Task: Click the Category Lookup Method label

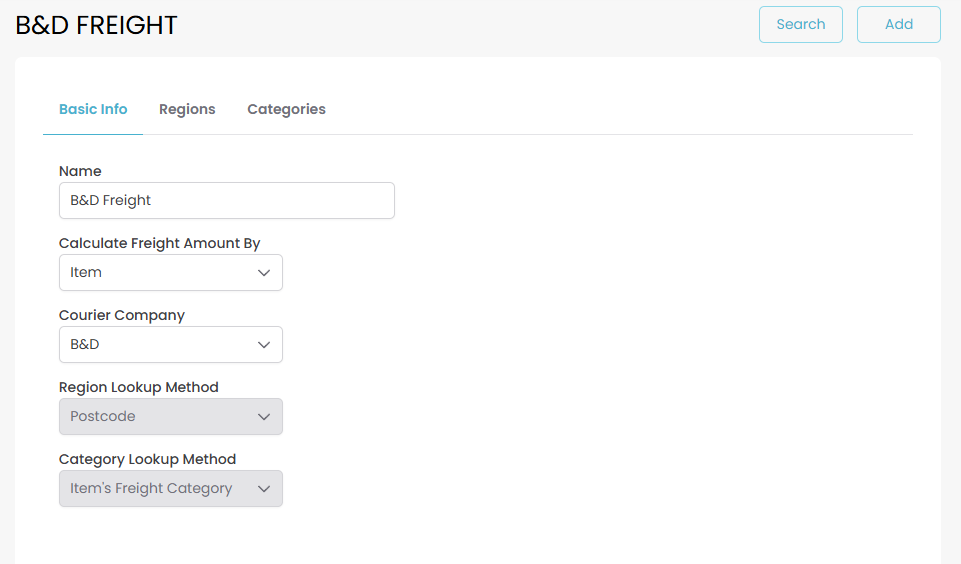Action: [x=147, y=459]
